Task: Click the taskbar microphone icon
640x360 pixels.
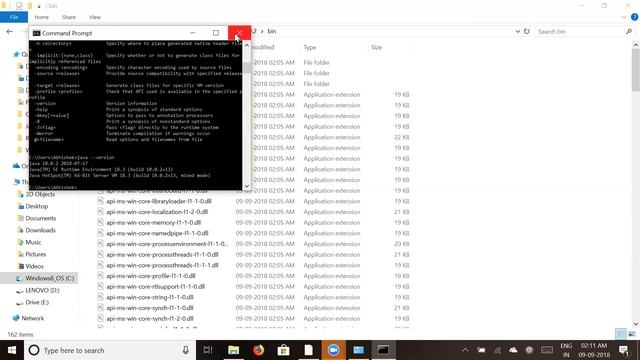Action: coord(185,350)
